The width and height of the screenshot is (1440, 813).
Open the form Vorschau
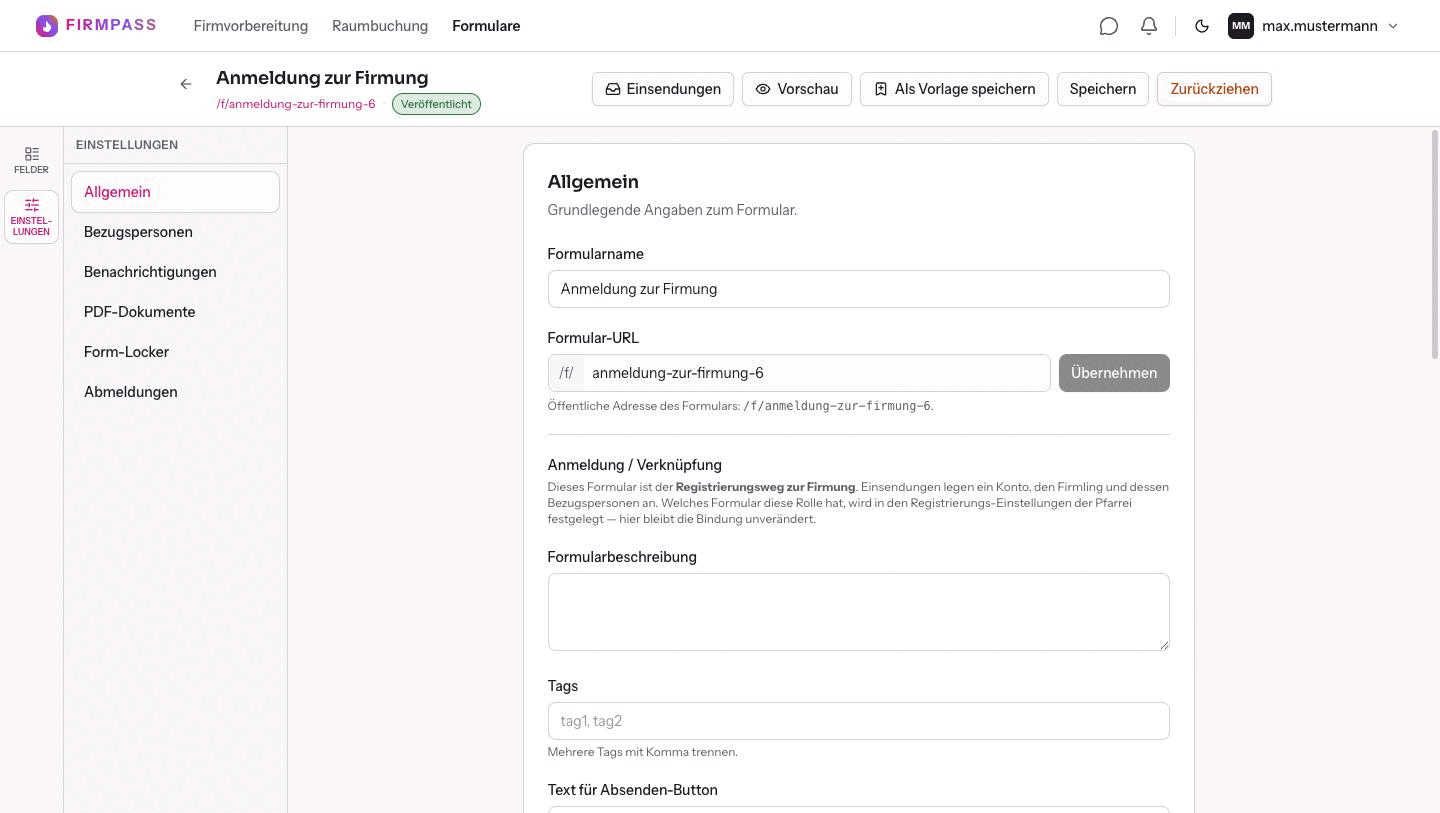point(797,89)
